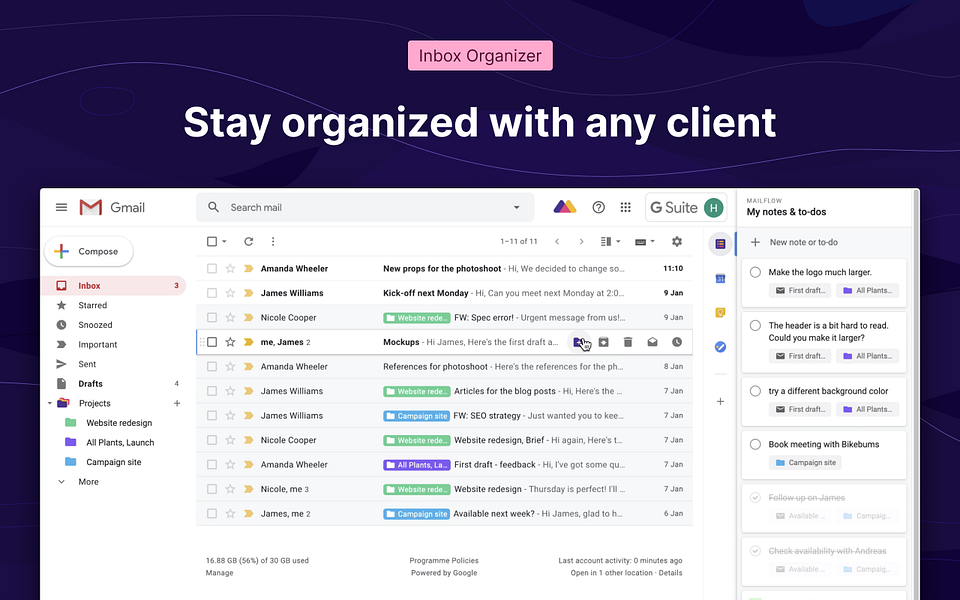The width and height of the screenshot is (960, 600).
Task: Select the checkbox for New props for the photoshoot
Action: 212,269
